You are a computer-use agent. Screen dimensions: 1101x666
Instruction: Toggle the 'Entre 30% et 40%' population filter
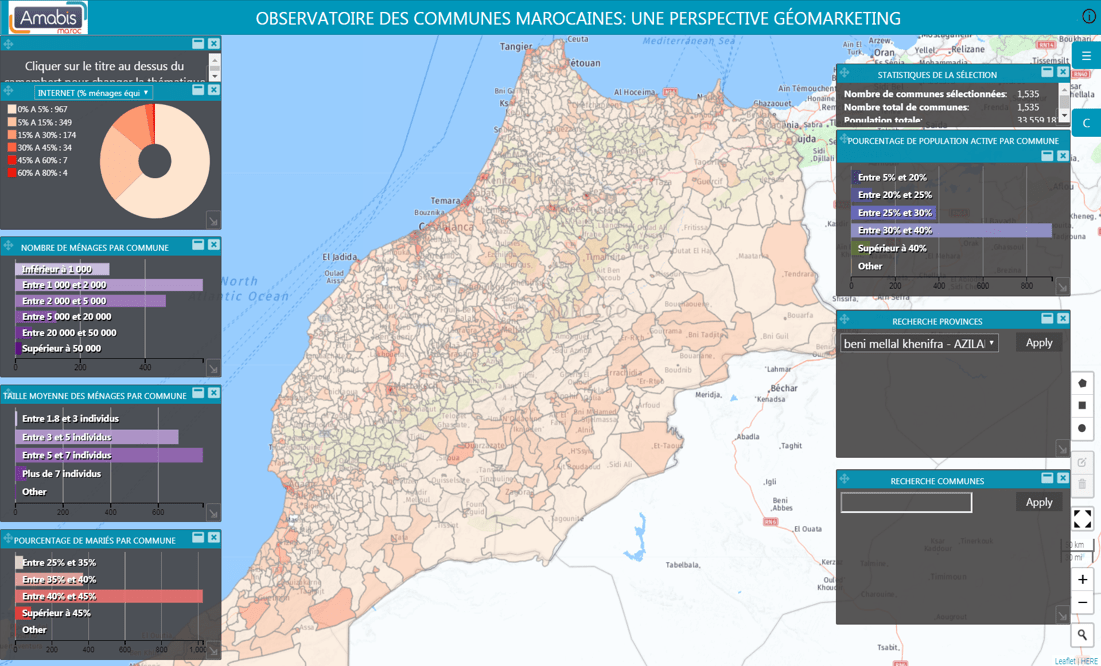tap(895, 229)
